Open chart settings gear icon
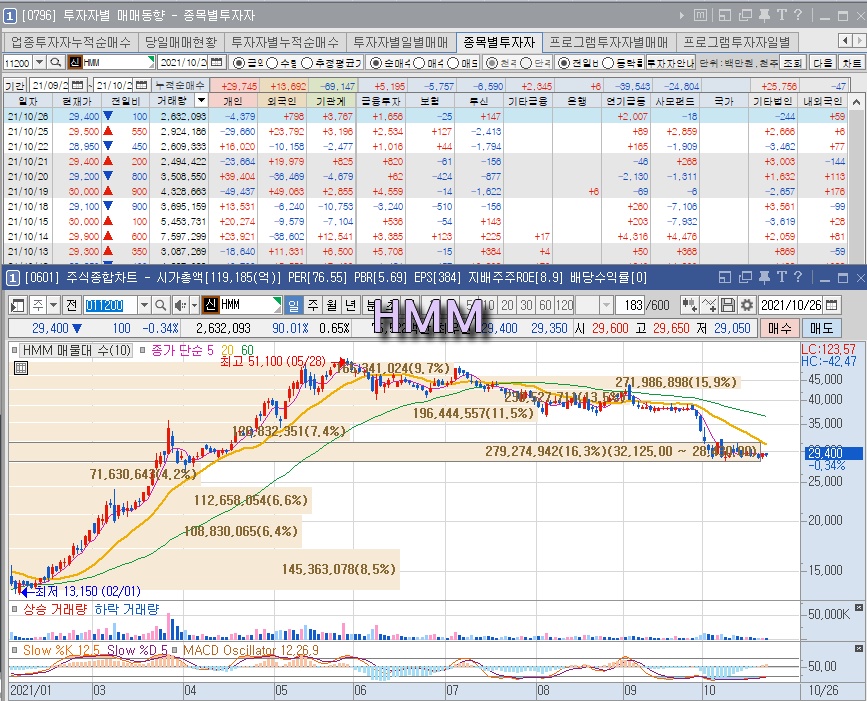Image resolution: width=867 pixels, height=701 pixels. pos(747,305)
